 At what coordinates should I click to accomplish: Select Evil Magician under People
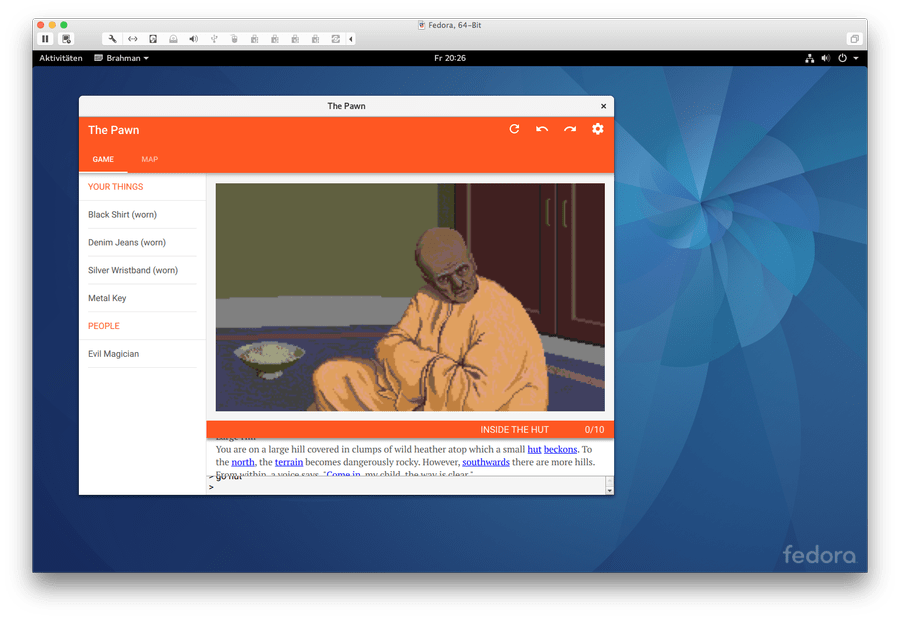tap(114, 354)
